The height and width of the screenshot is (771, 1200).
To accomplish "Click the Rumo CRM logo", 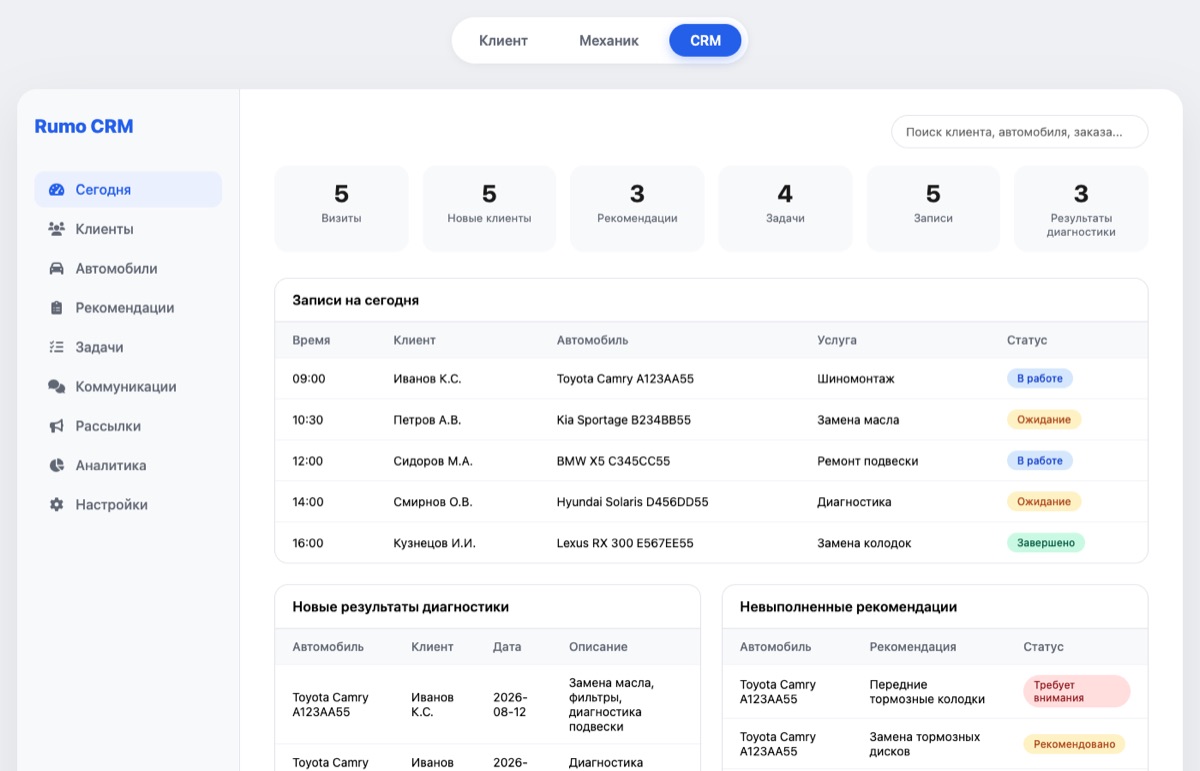I will (84, 126).
